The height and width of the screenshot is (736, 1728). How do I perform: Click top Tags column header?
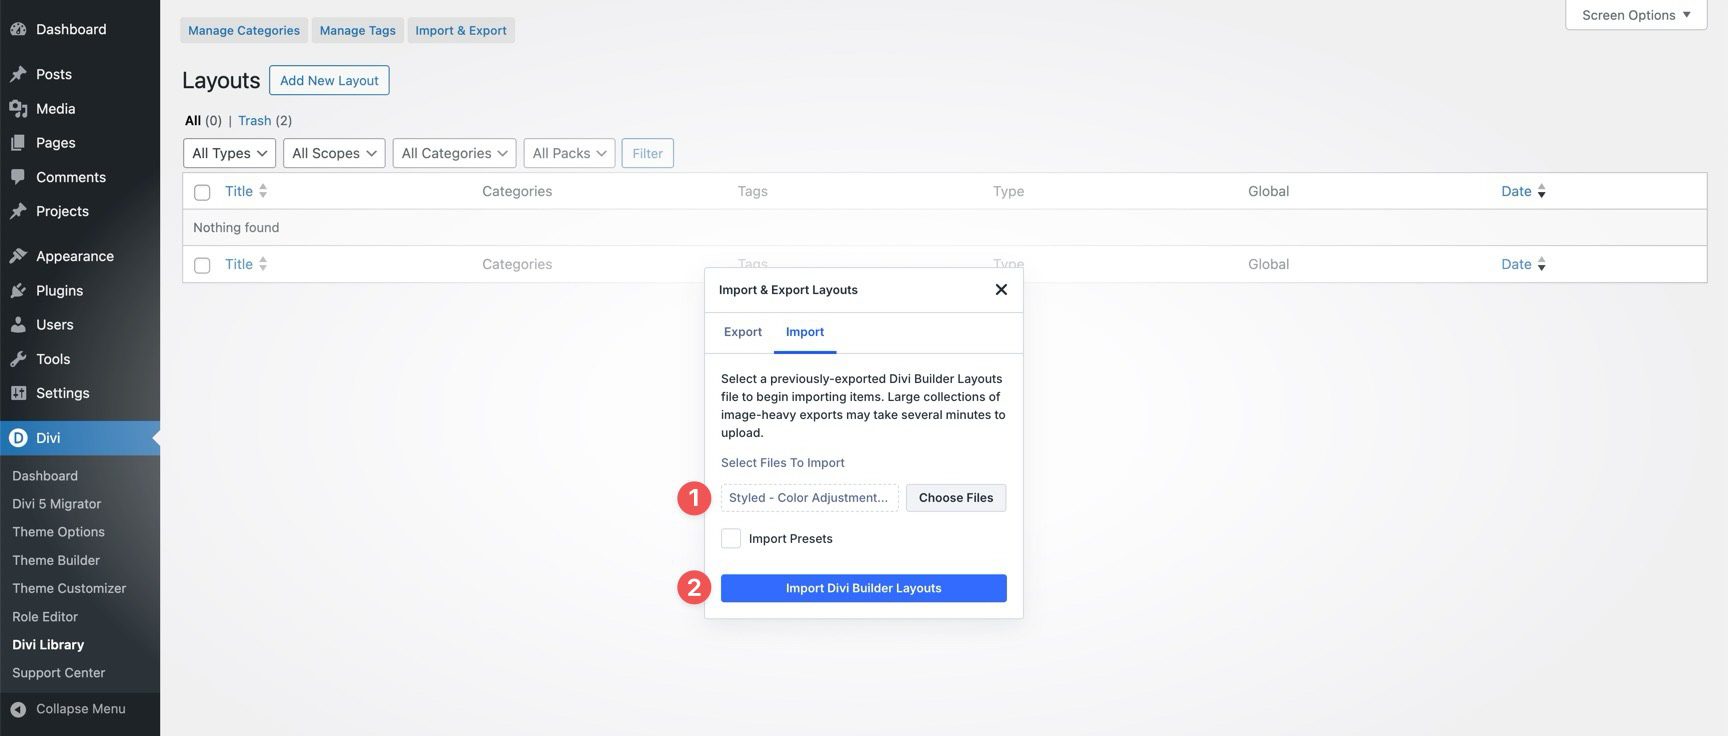point(752,191)
